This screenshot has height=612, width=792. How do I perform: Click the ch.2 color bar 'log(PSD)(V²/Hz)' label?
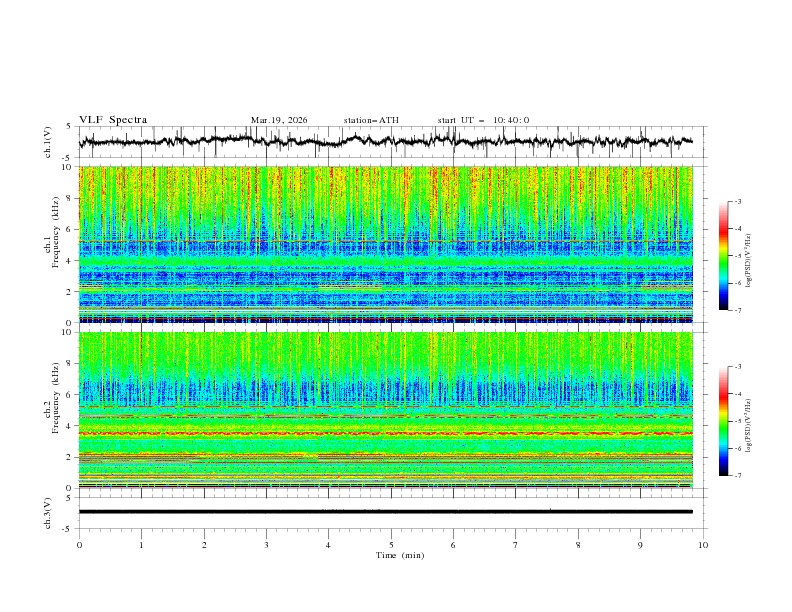748,426
